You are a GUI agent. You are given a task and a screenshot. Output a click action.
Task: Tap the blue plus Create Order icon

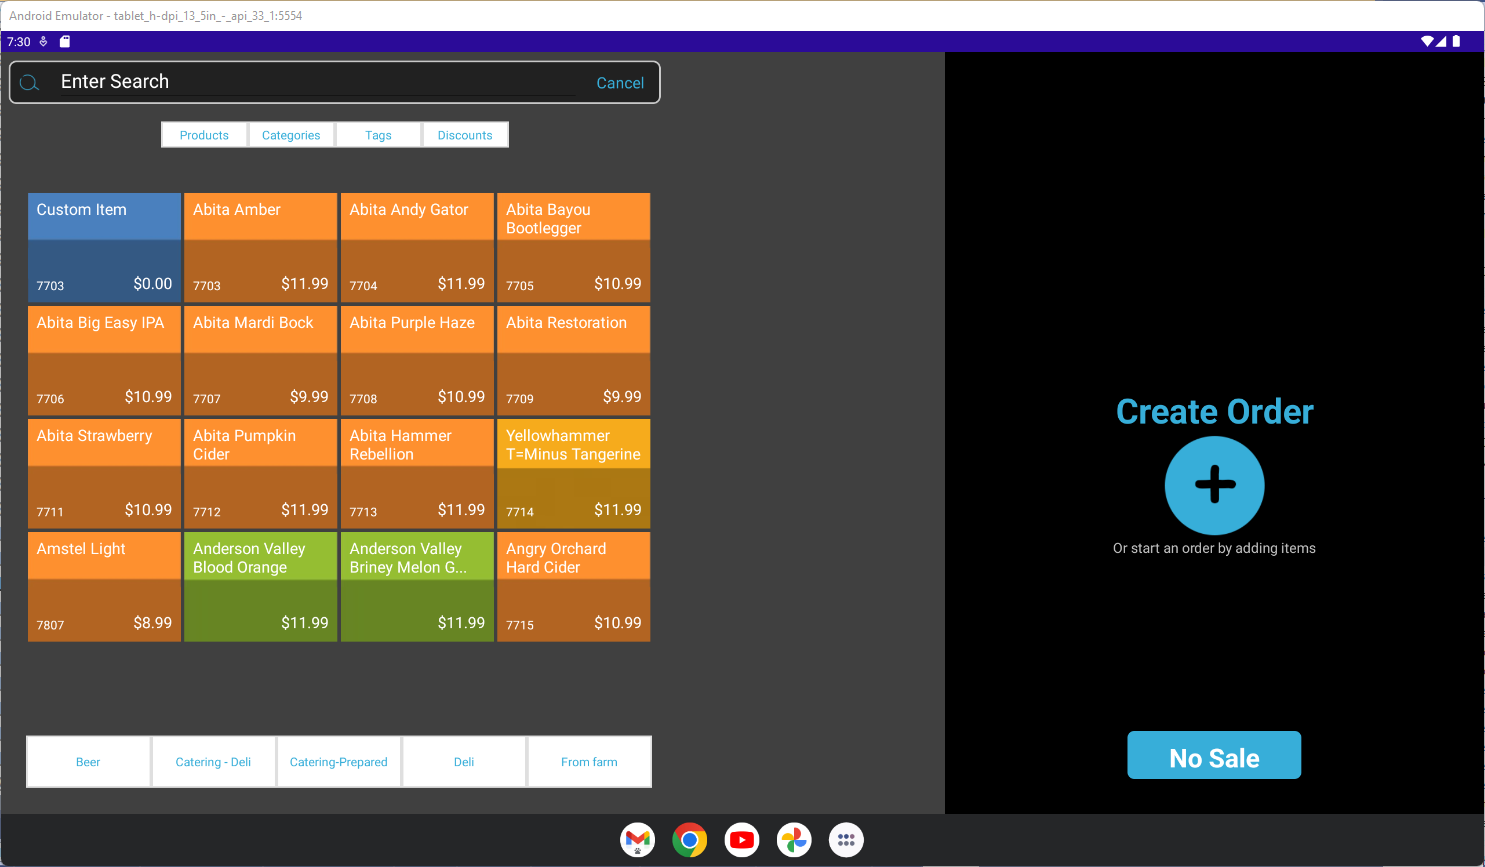[1214, 485]
